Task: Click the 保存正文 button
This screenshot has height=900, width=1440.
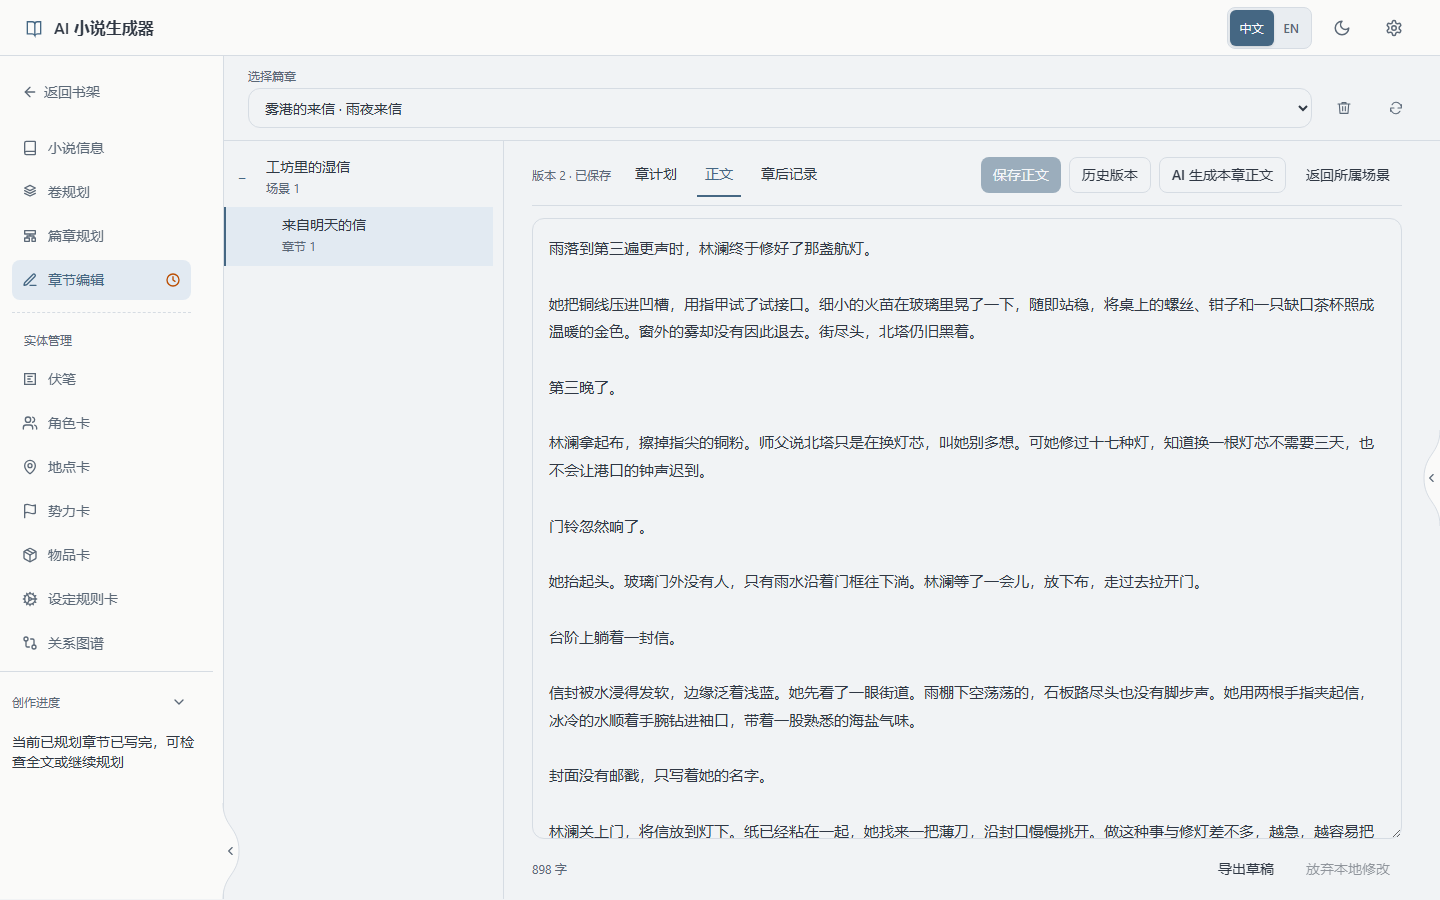Action: (x=1021, y=175)
